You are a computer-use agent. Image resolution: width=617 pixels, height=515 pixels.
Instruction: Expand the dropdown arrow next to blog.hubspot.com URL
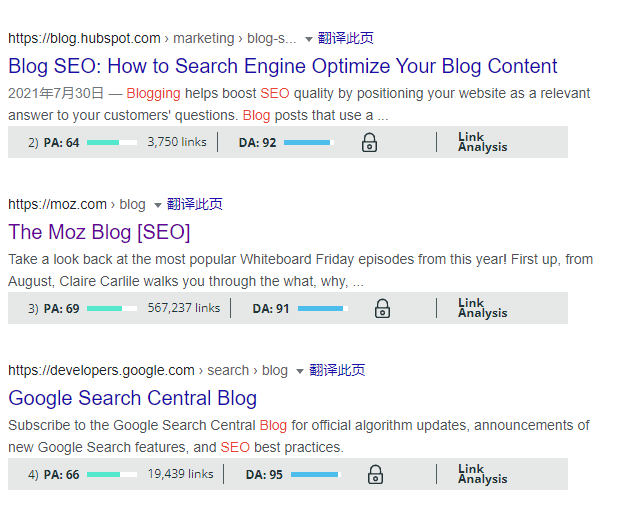(309, 39)
